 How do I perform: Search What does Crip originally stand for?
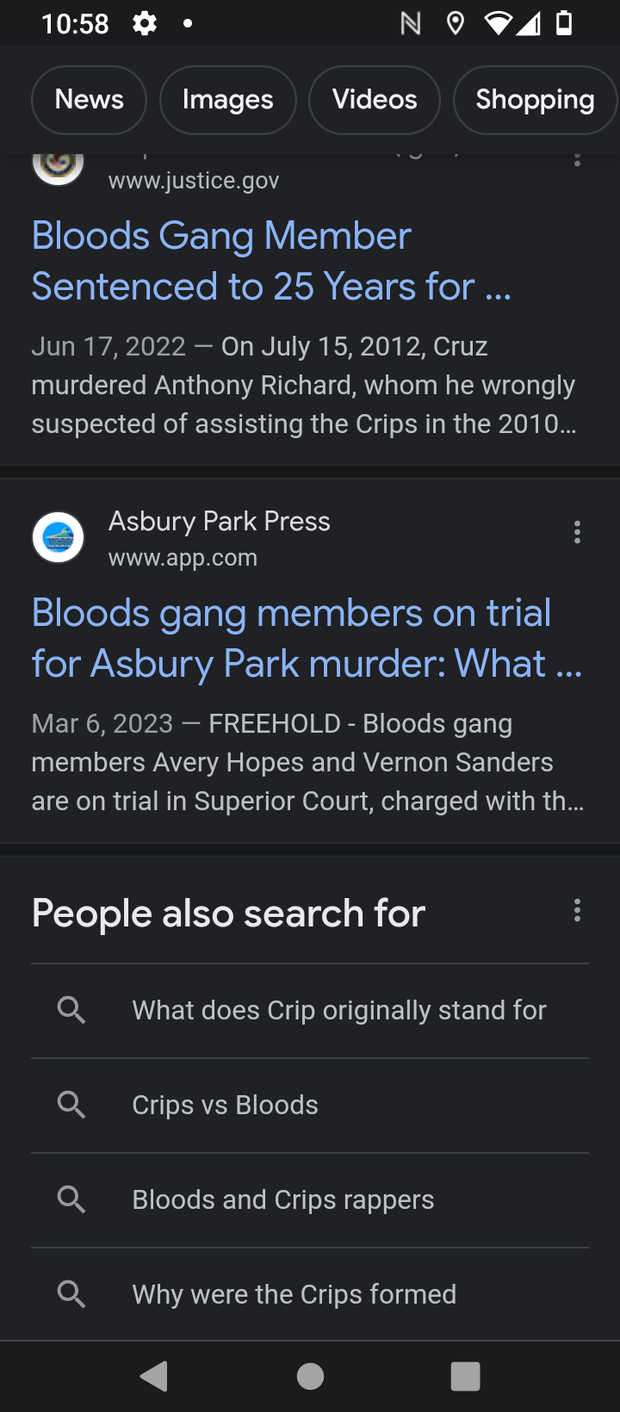coord(339,1010)
